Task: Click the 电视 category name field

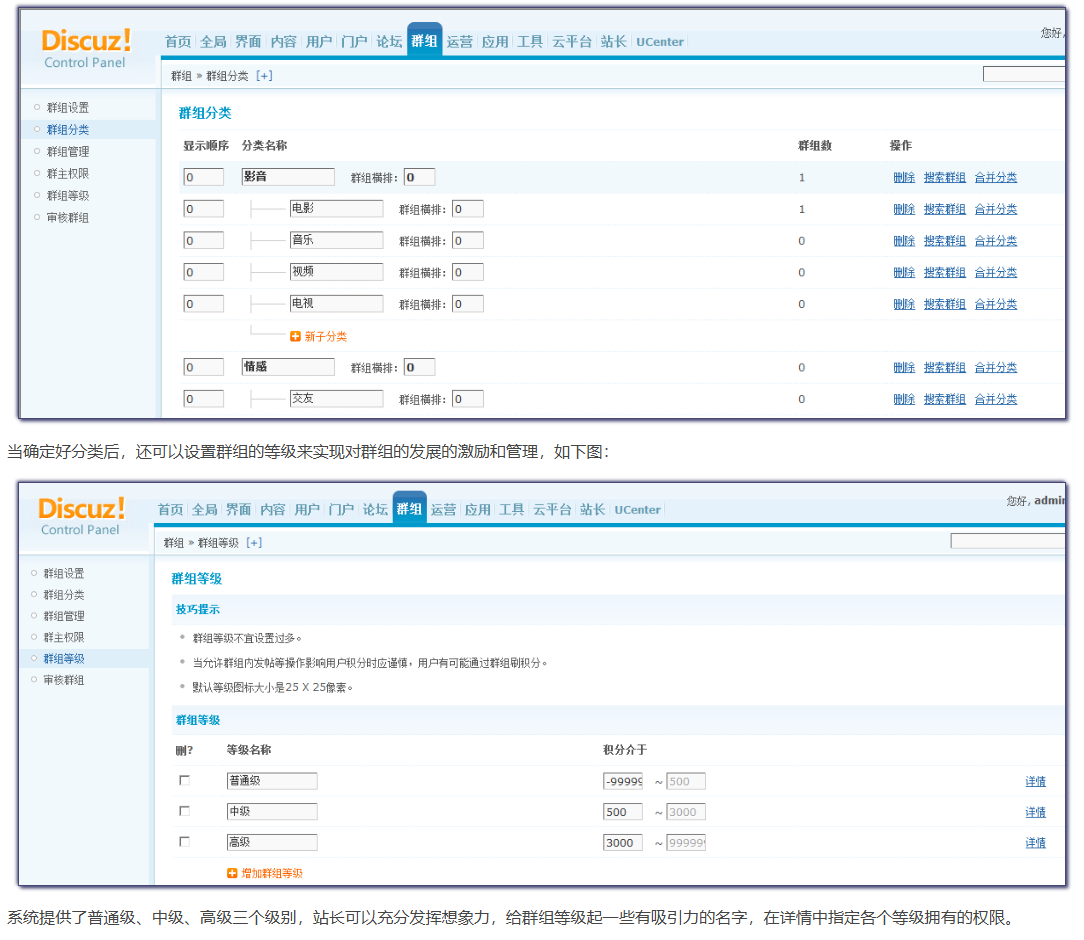Action: click(336, 303)
